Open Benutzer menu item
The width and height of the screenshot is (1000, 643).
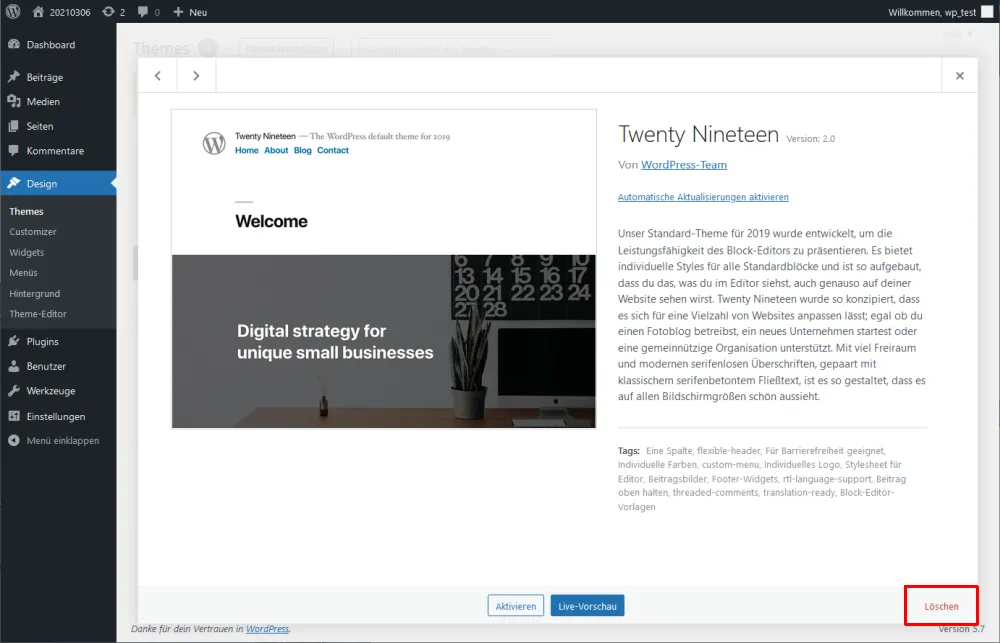[58, 366]
